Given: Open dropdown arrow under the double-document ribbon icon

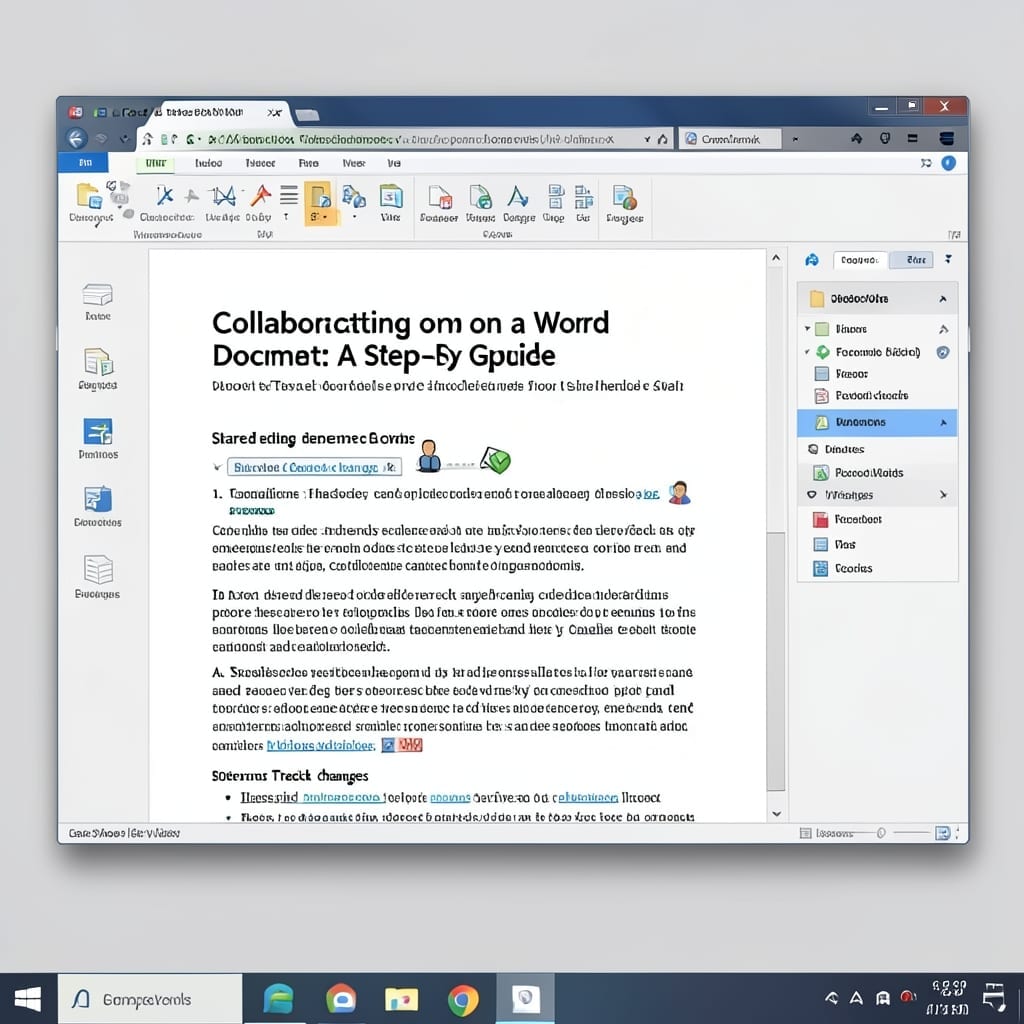Looking at the screenshot, I should (x=354, y=217).
